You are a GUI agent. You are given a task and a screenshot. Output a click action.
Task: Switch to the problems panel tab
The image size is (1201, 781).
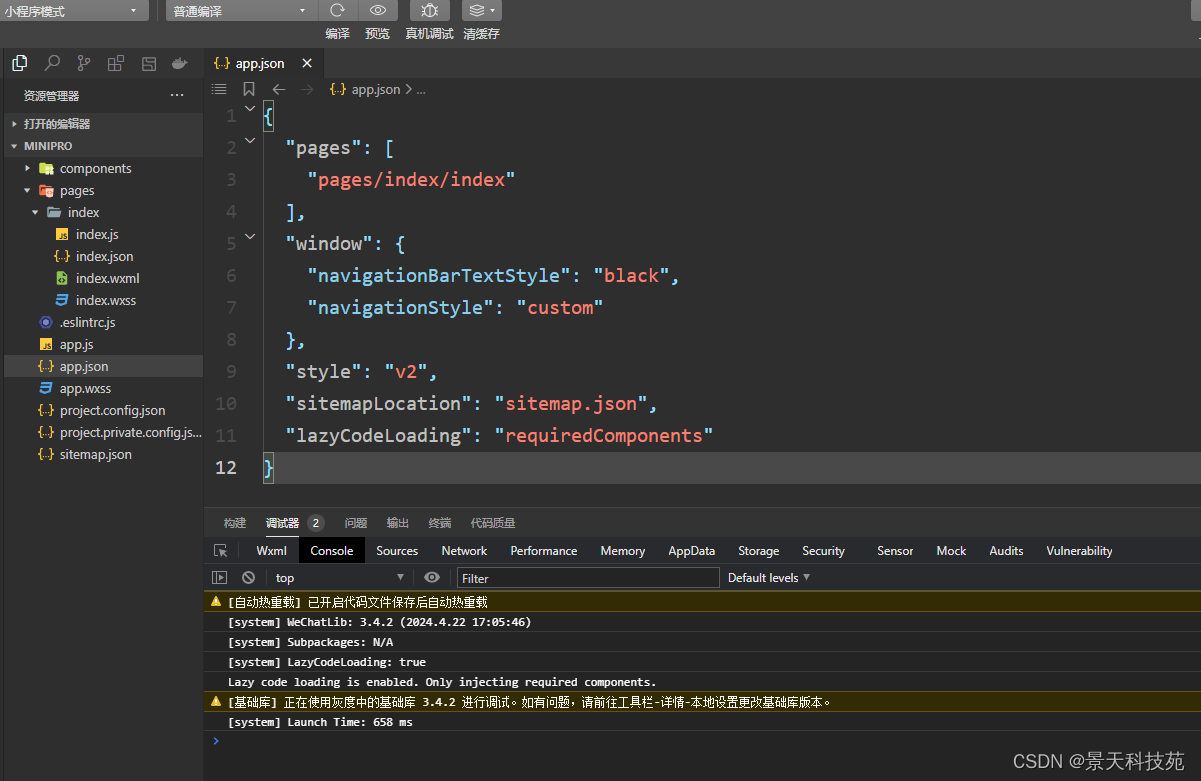click(356, 523)
